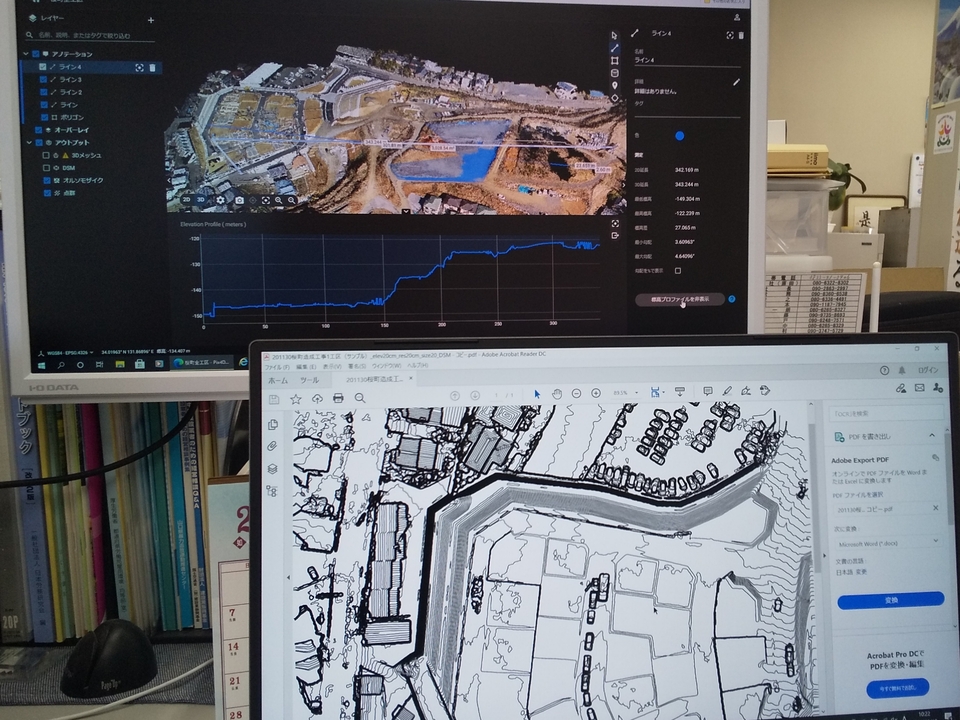
Task: Select the line measurement tool
Action: click(x=614, y=48)
